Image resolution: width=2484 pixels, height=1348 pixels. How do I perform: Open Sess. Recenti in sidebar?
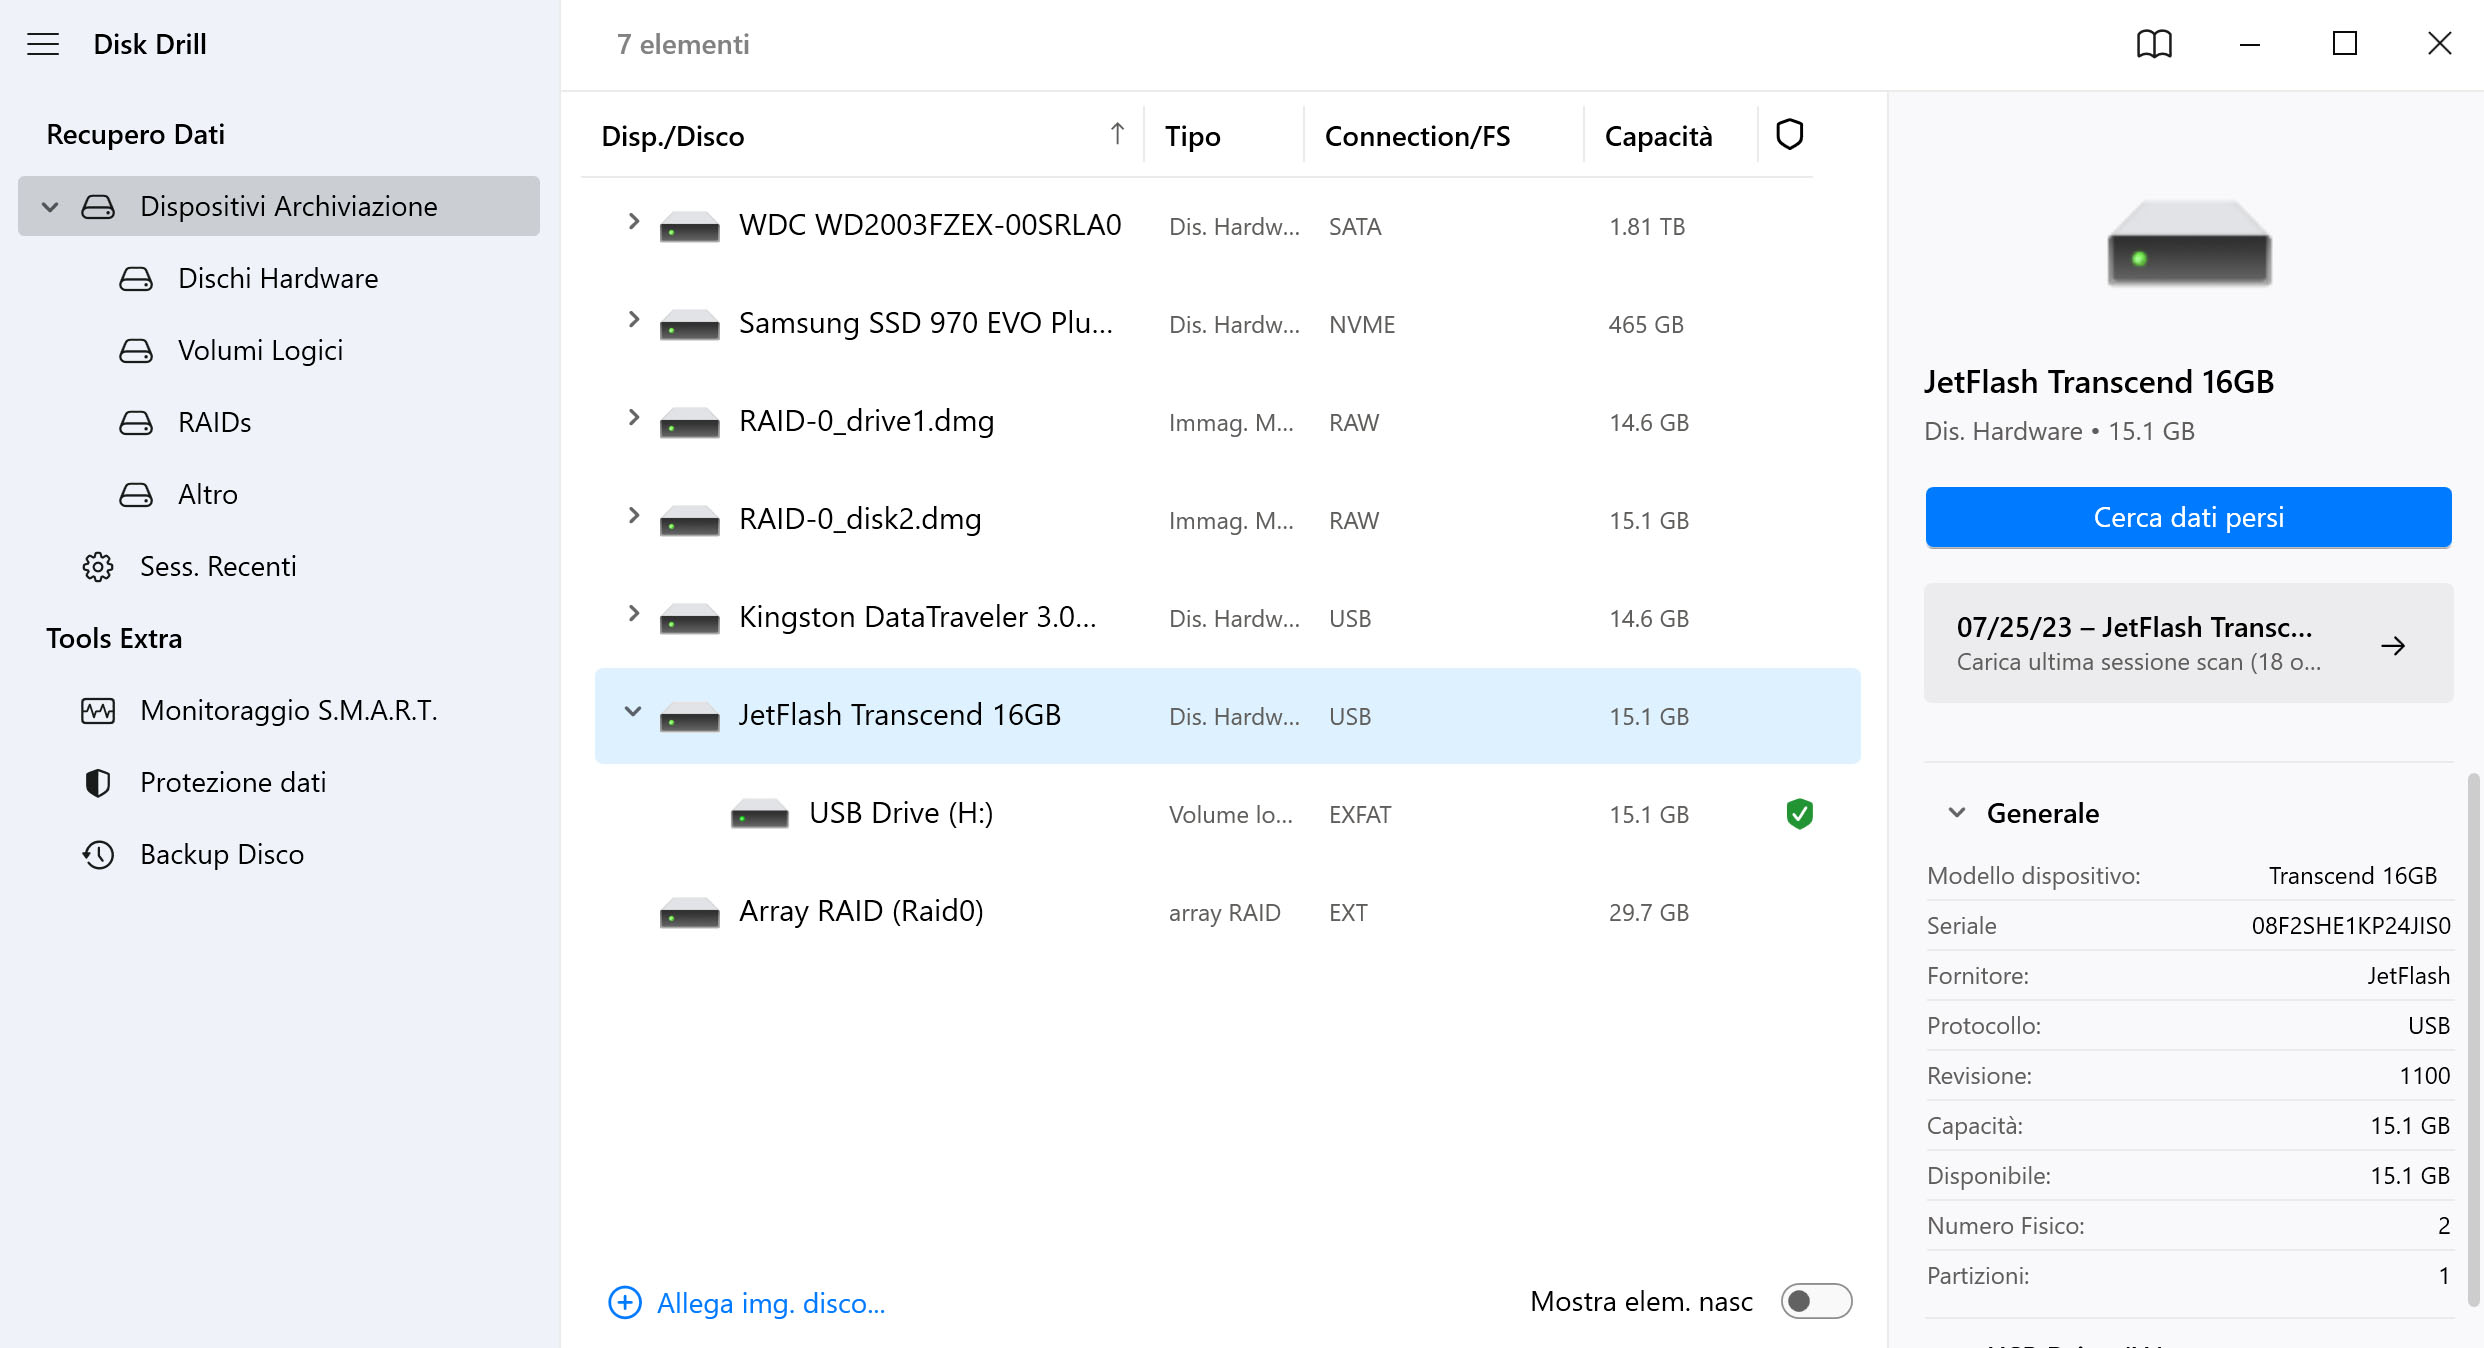218,566
